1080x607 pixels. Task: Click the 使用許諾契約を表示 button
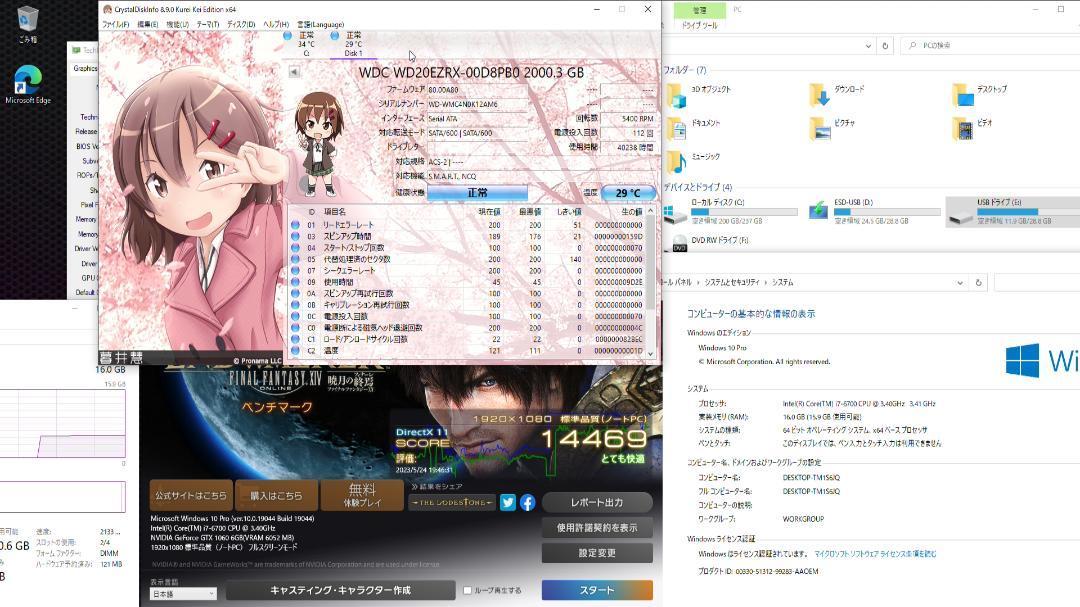(597, 528)
